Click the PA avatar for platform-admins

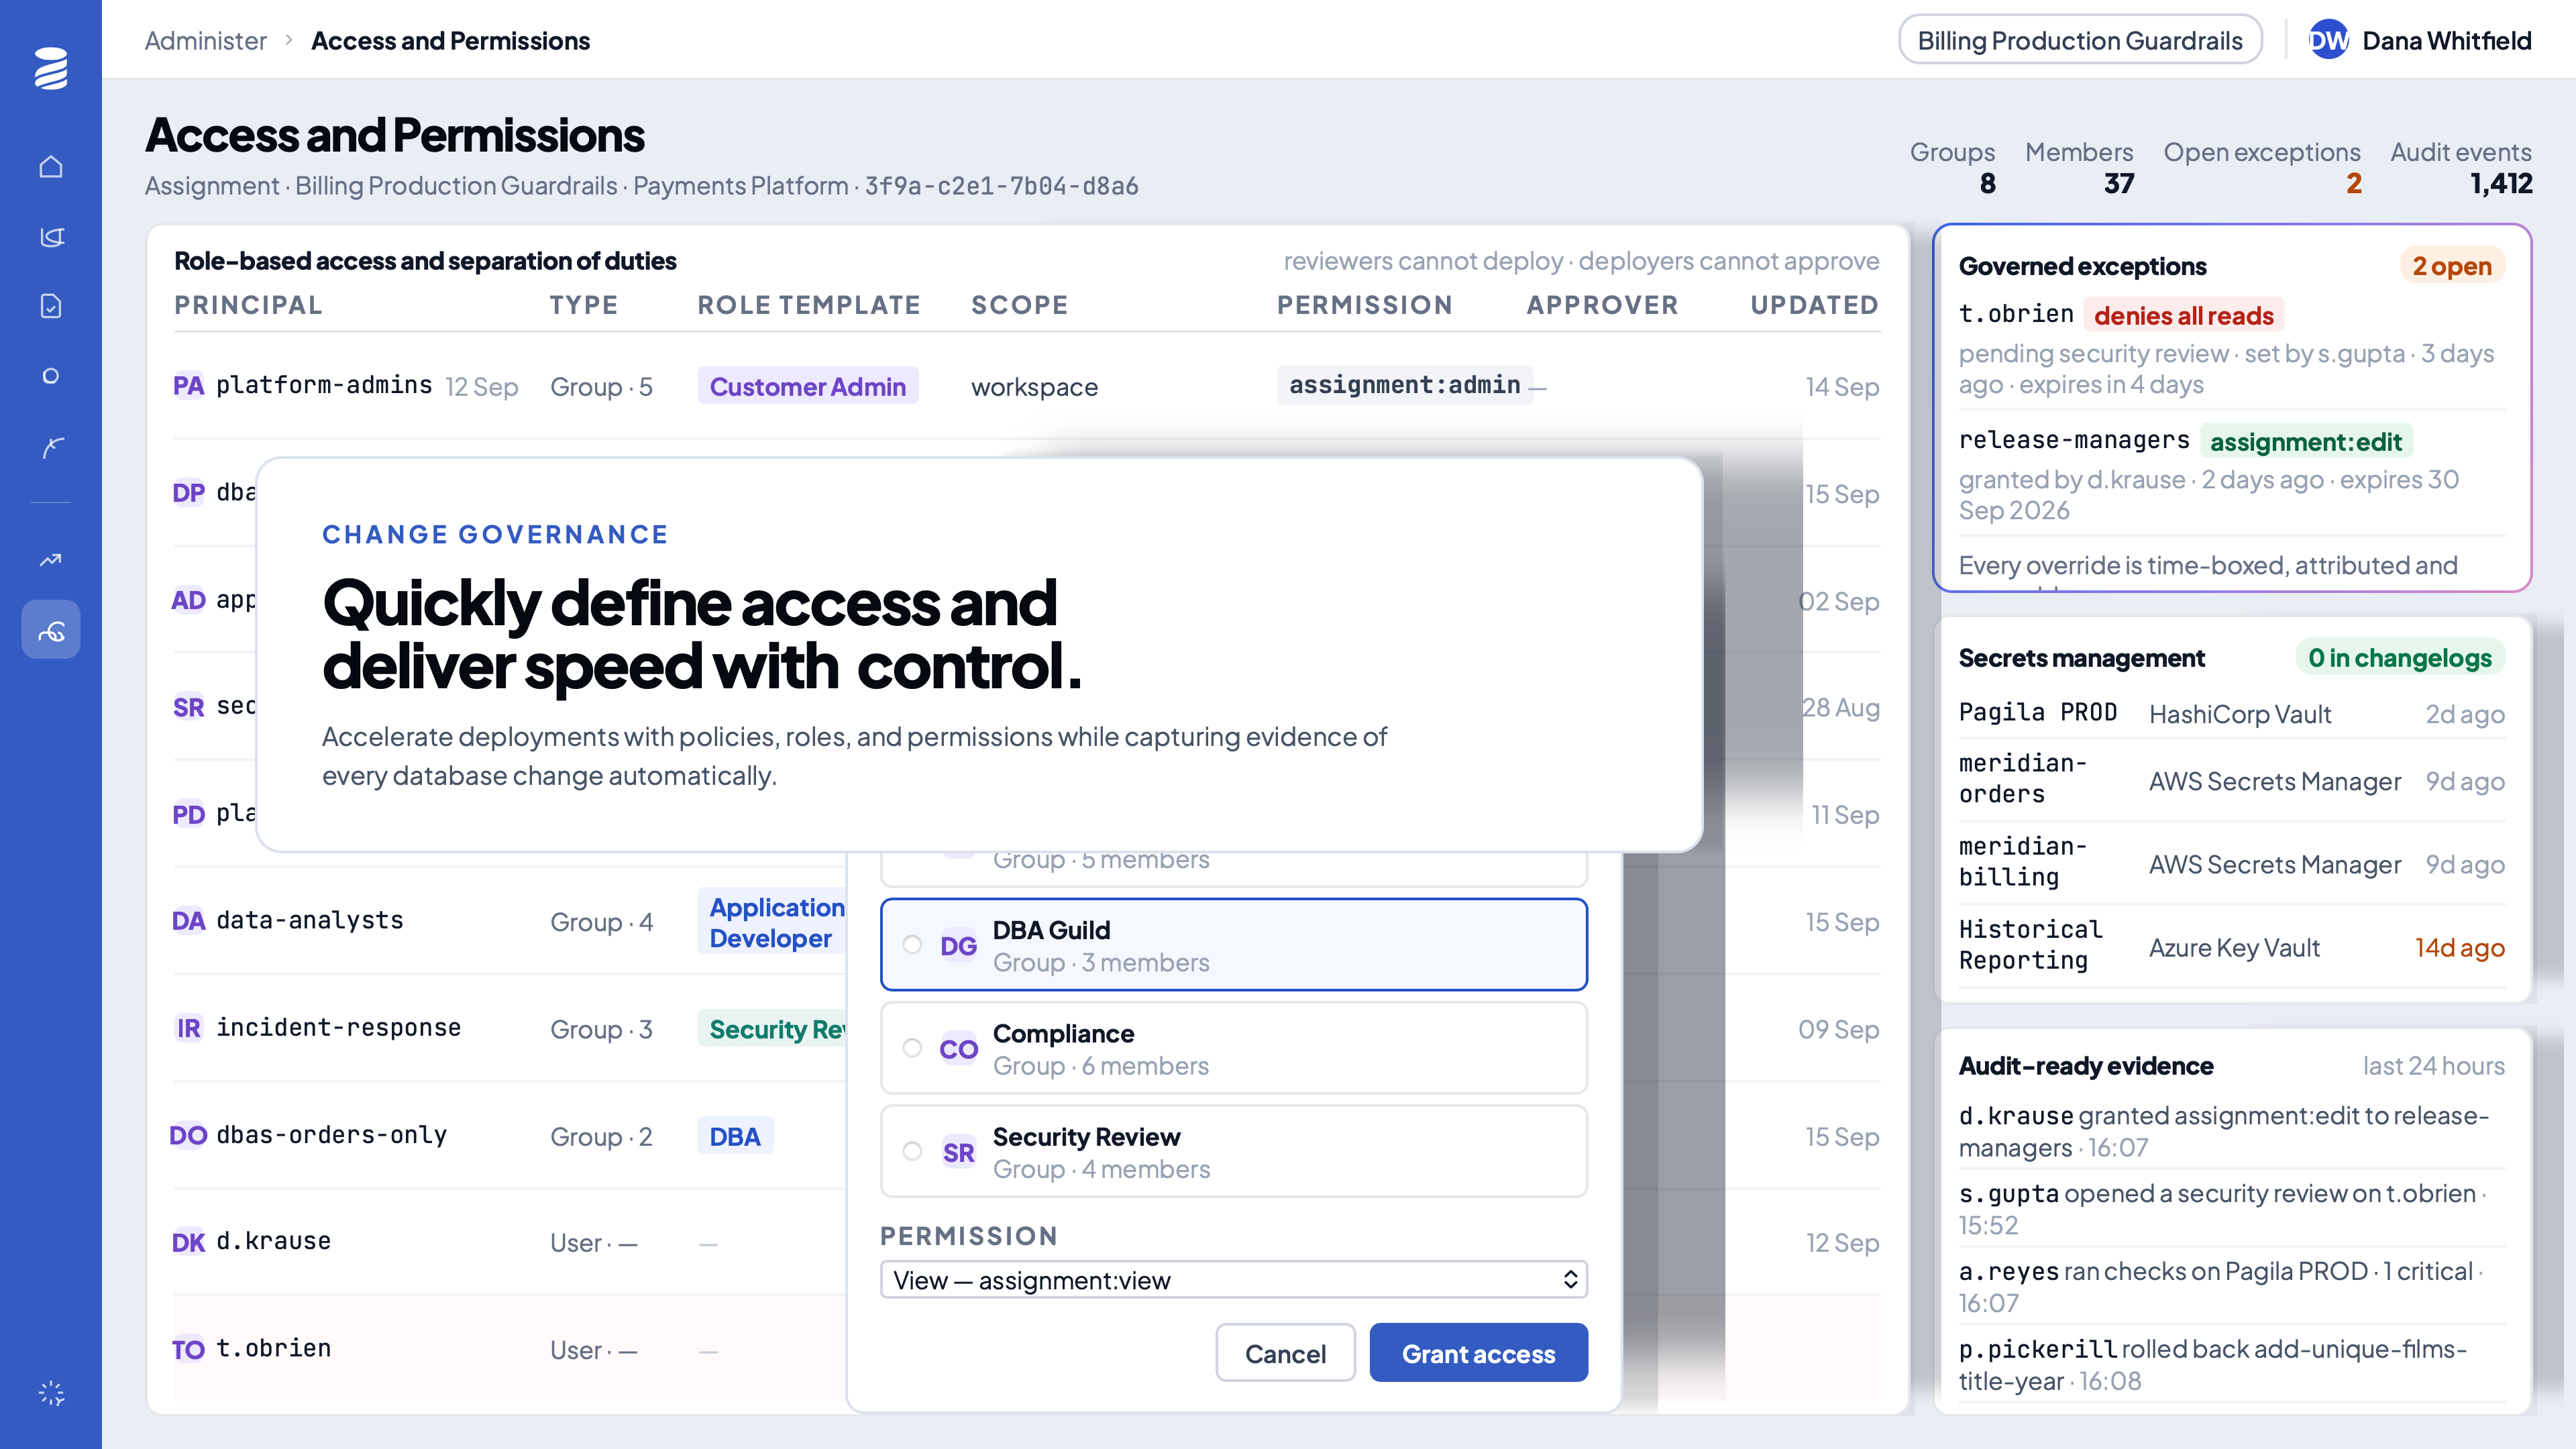pyautogui.click(x=188, y=386)
